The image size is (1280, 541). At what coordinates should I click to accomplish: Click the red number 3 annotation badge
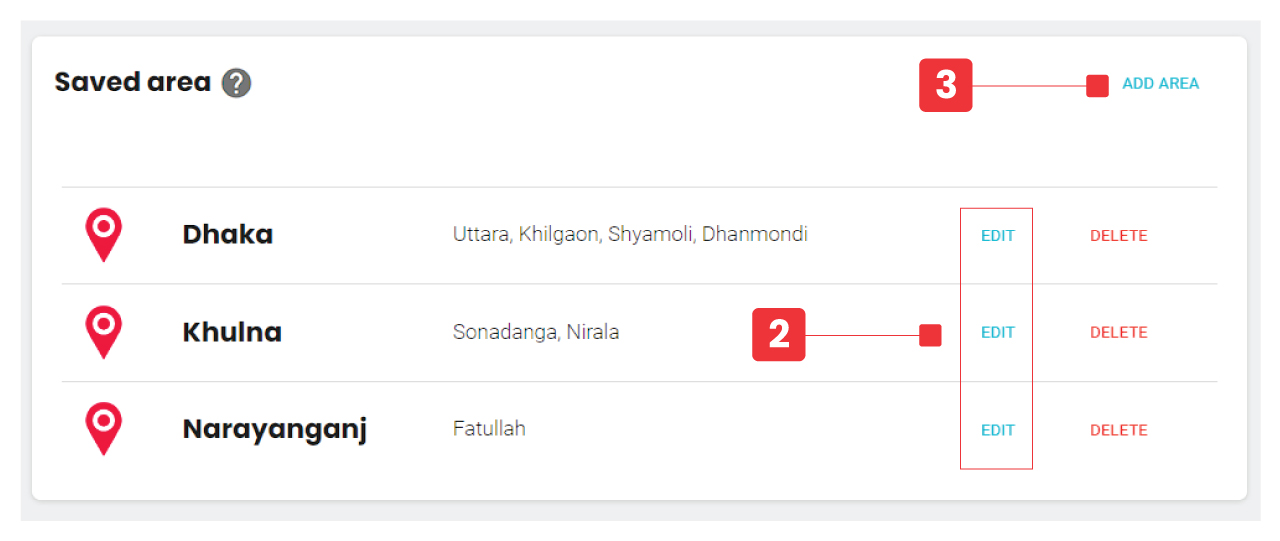(x=945, y=85)
